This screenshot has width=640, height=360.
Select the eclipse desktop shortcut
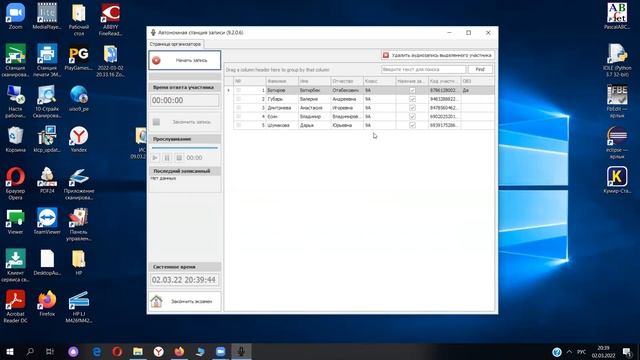[617, 143]
